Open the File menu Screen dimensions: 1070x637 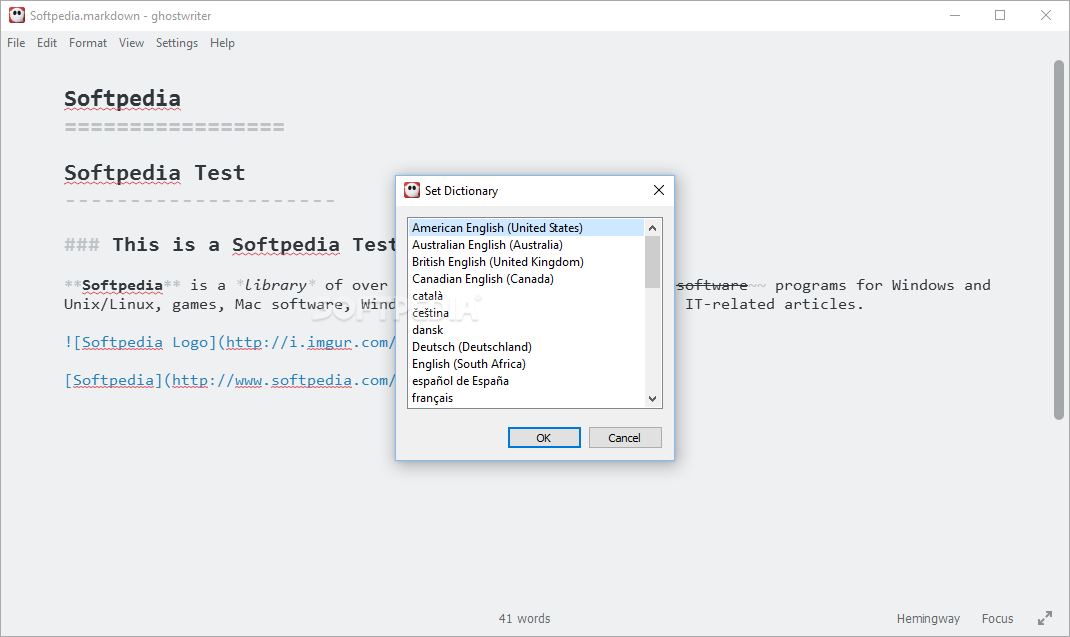tap(16, 43)
